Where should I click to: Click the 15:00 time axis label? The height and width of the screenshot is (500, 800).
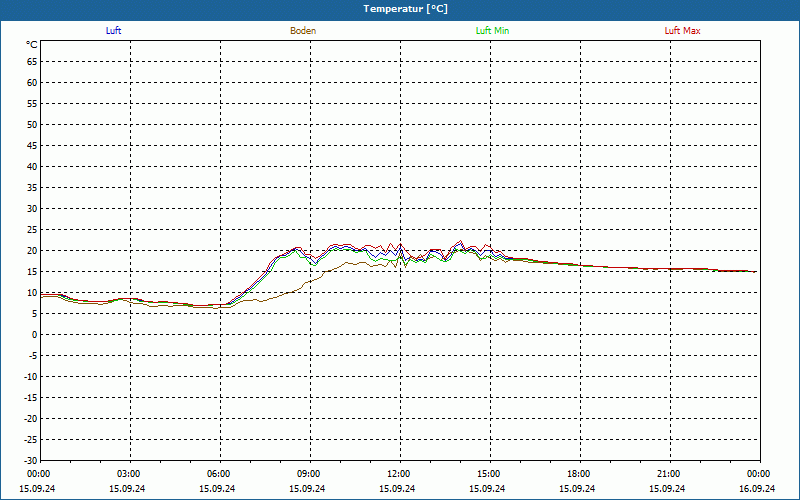[x=488, y=474]
